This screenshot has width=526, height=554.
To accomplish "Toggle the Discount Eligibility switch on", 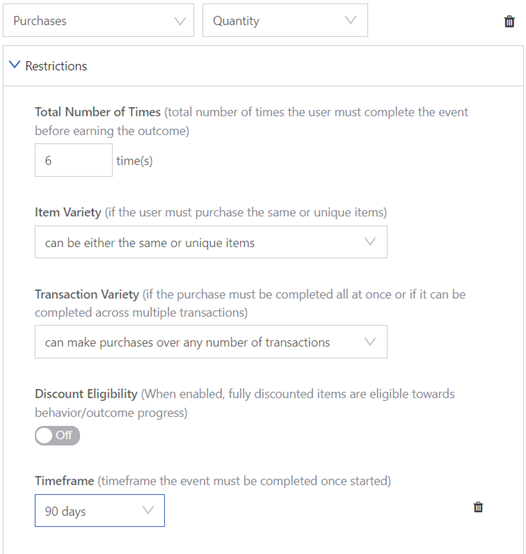I will coord(57,436).
